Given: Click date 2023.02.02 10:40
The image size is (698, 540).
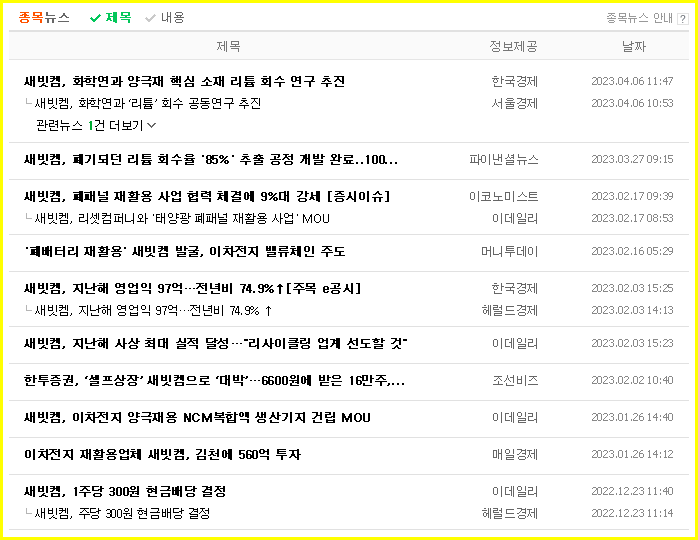Looking at the screenshot, I should (x=632, y=381).
